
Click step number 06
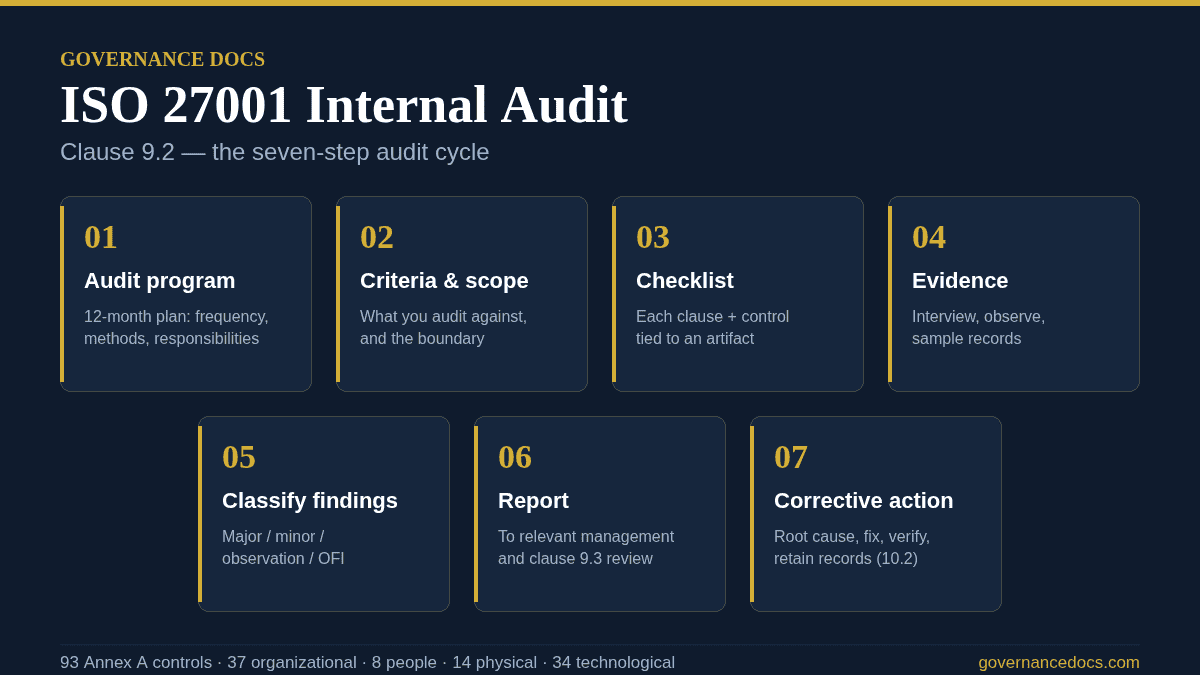tap(515, 457)
